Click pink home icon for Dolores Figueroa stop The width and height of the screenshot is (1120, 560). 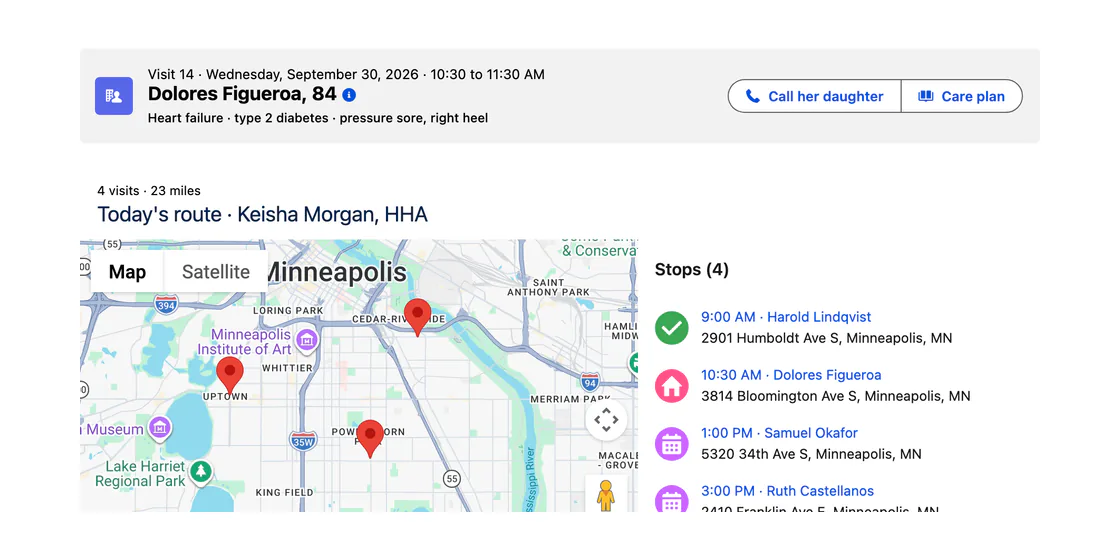(671, 386)
